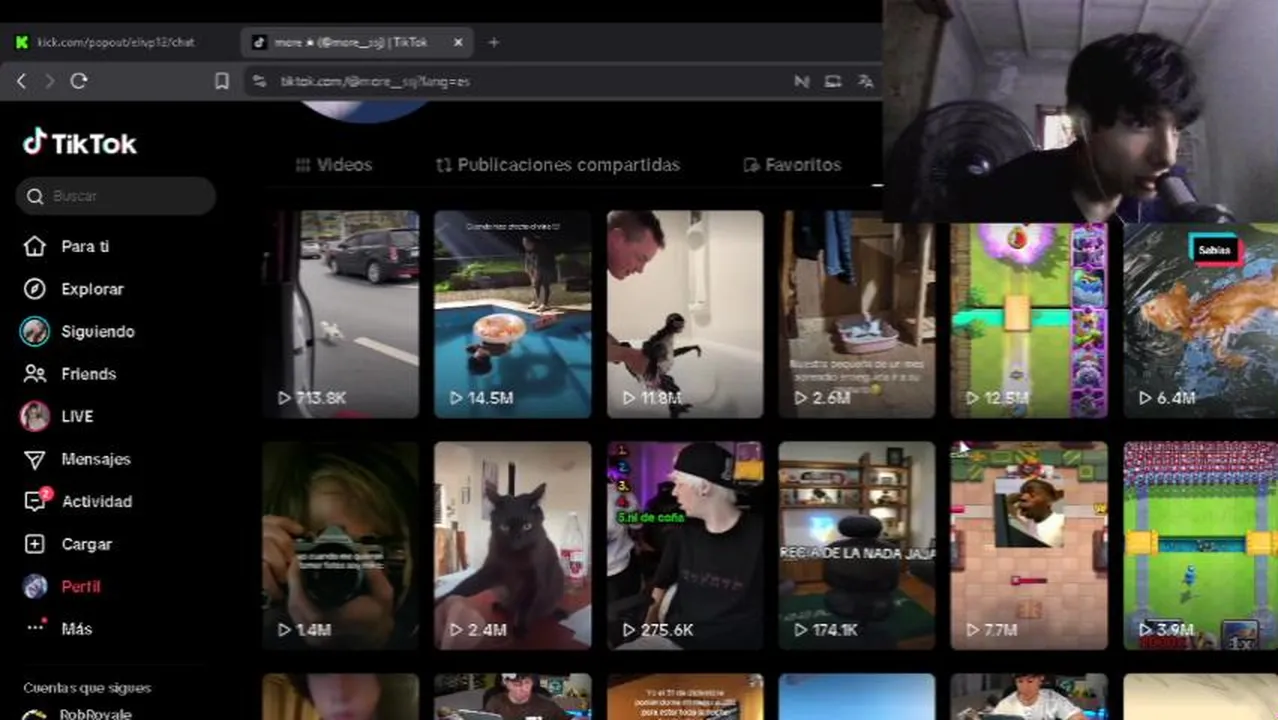Open the 7.7M views meme video
The height and width of the screenshot is (720, 1278).
click(1029, 546)
